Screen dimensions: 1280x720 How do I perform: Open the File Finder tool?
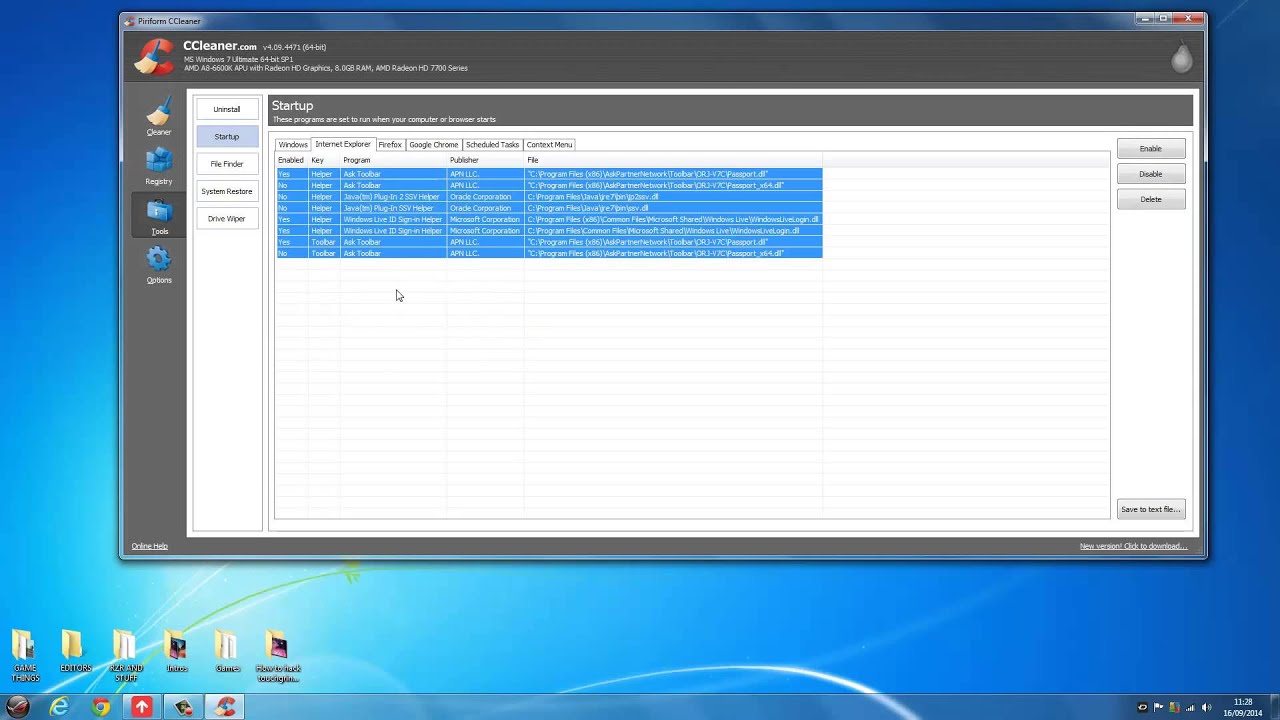point(227,164)
